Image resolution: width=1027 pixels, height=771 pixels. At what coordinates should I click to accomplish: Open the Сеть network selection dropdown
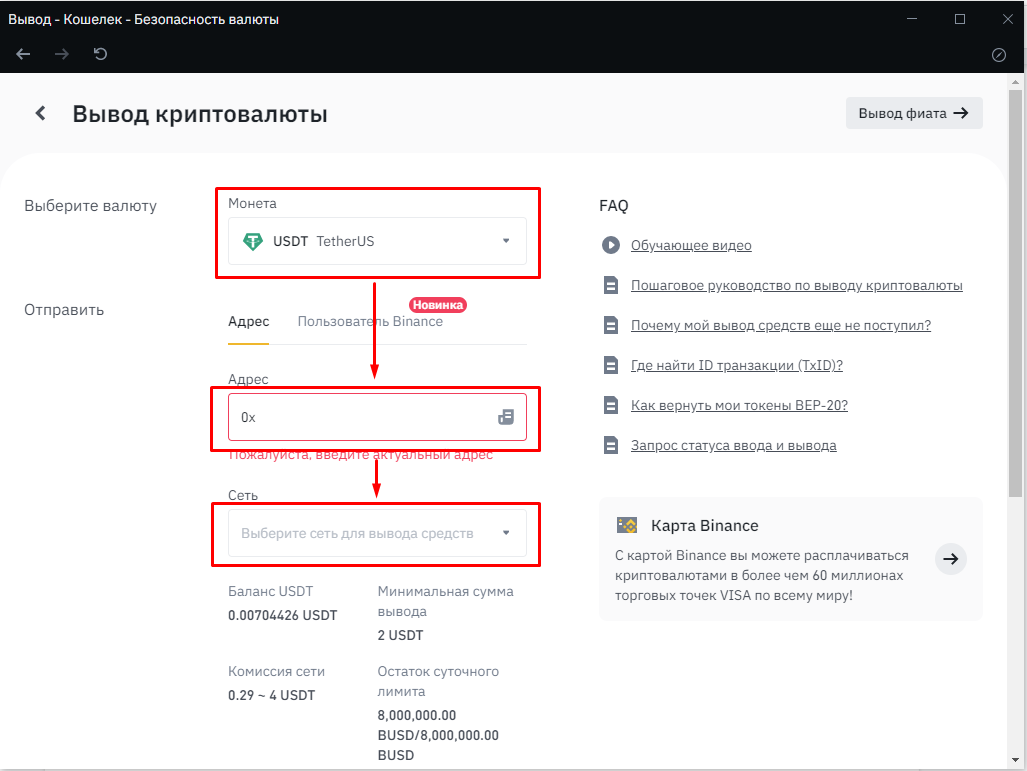pos(377,533)
